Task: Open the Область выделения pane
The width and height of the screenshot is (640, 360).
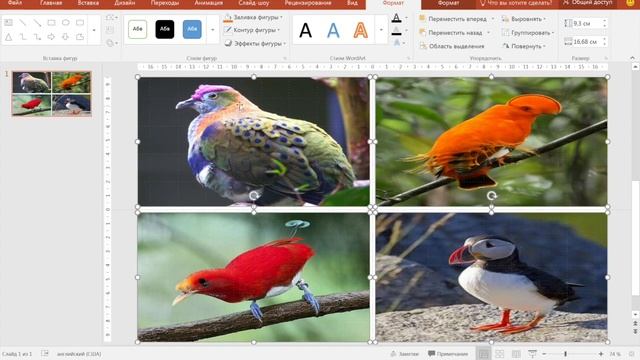Action: (452, 46)
